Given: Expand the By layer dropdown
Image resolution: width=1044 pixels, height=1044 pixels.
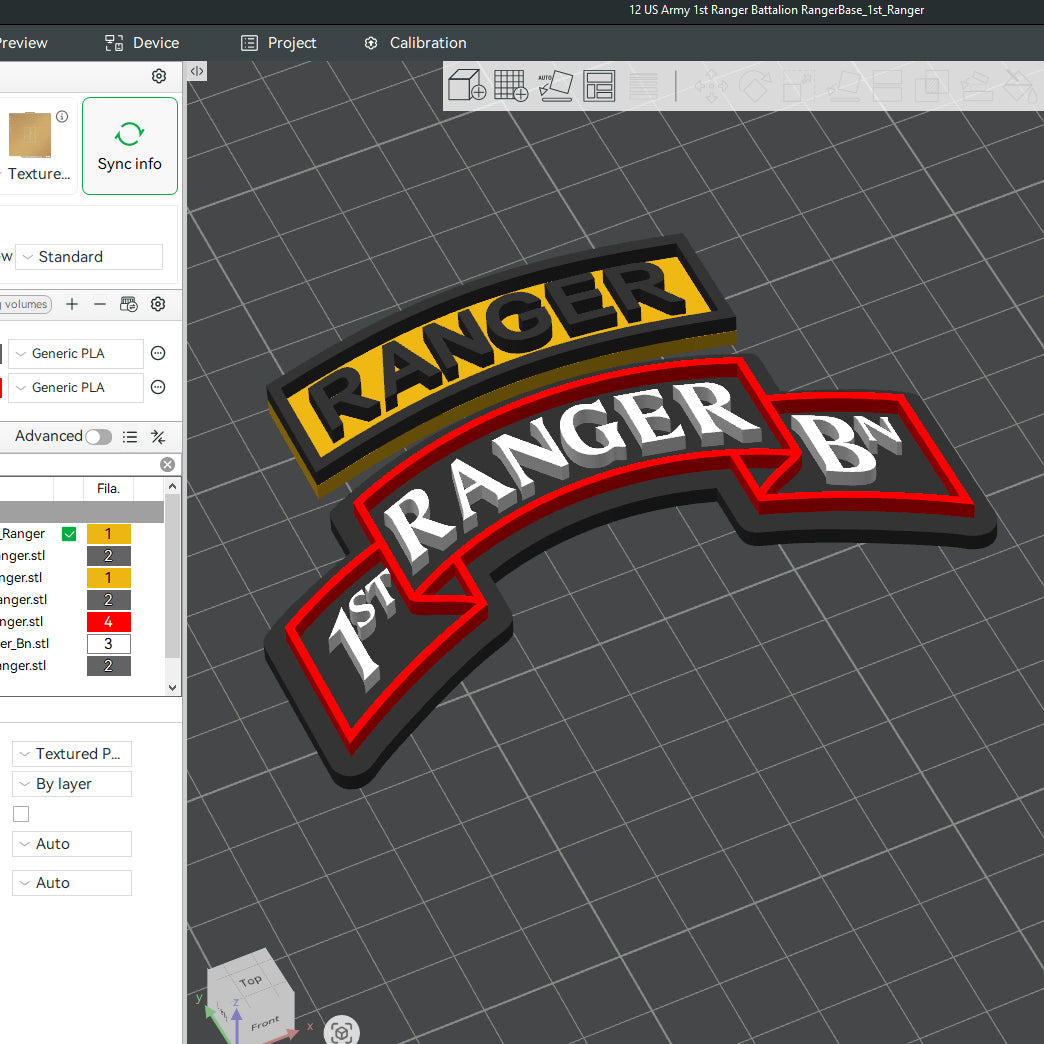Looking at the screenshot, I should pyautogui.click(x=71, y=784).
